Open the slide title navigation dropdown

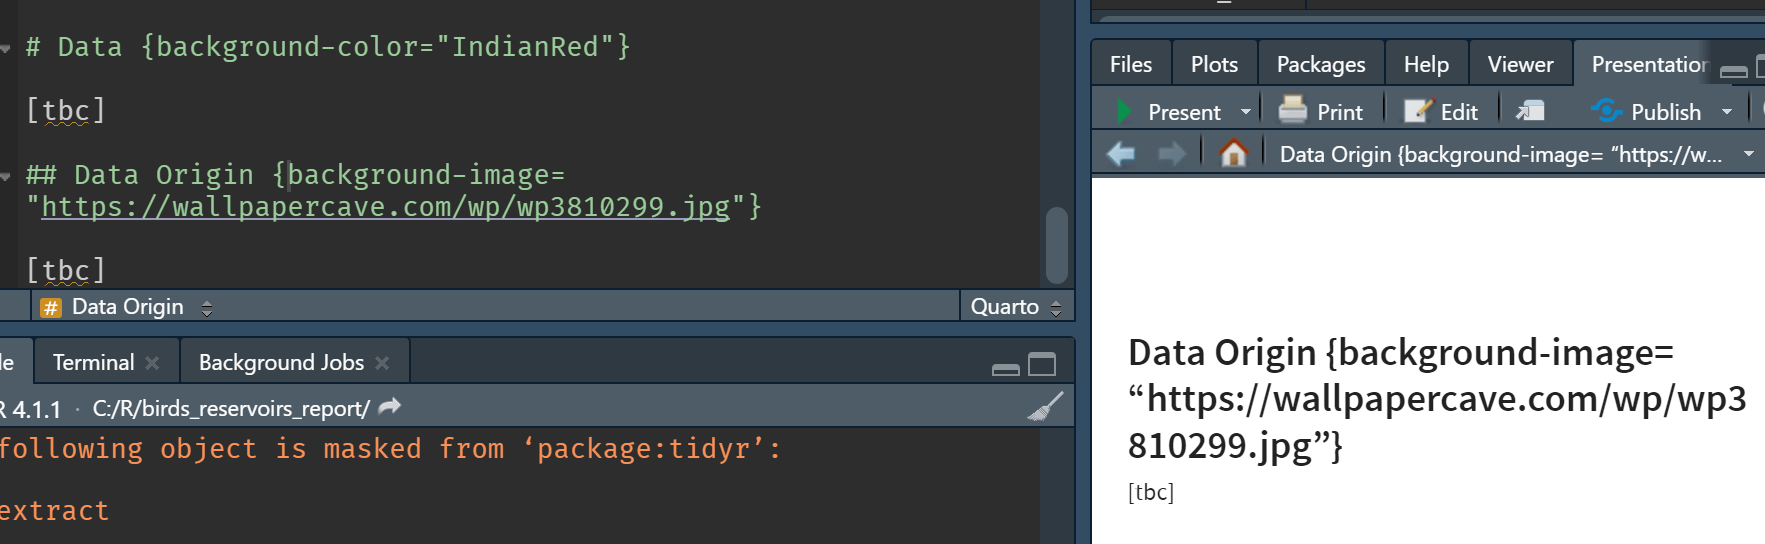pos(1749,154)
